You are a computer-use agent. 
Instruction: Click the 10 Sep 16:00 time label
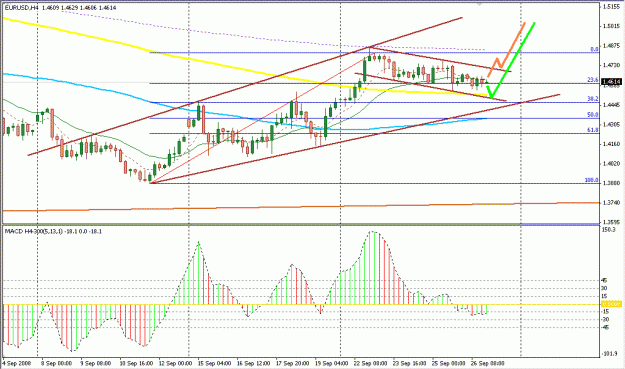[x=136, y=363]
